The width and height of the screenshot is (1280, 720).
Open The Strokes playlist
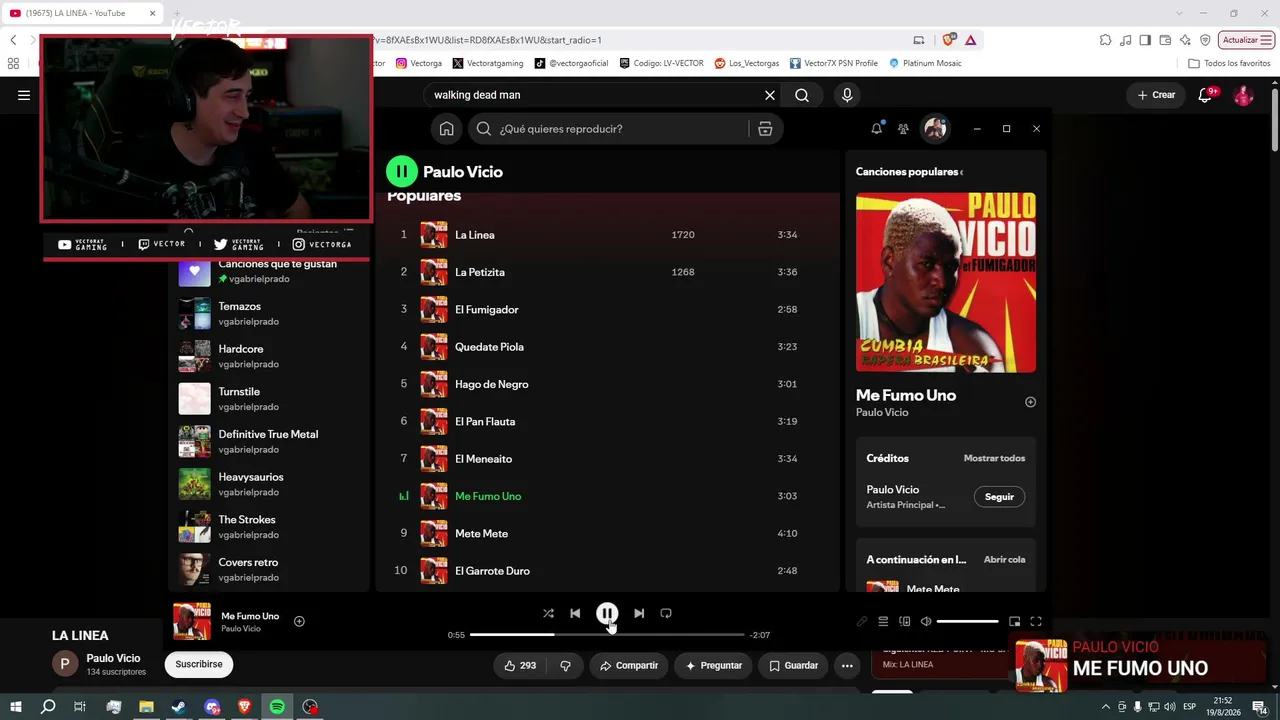click(270, 527)
